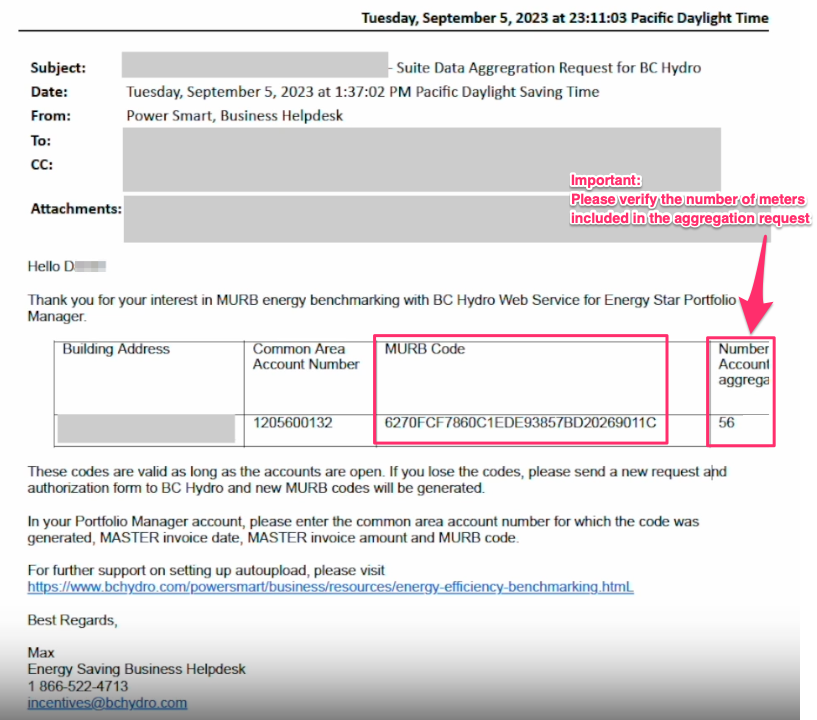
Task: Click the redacted To recipients field
Action: (x=420, y=140)
